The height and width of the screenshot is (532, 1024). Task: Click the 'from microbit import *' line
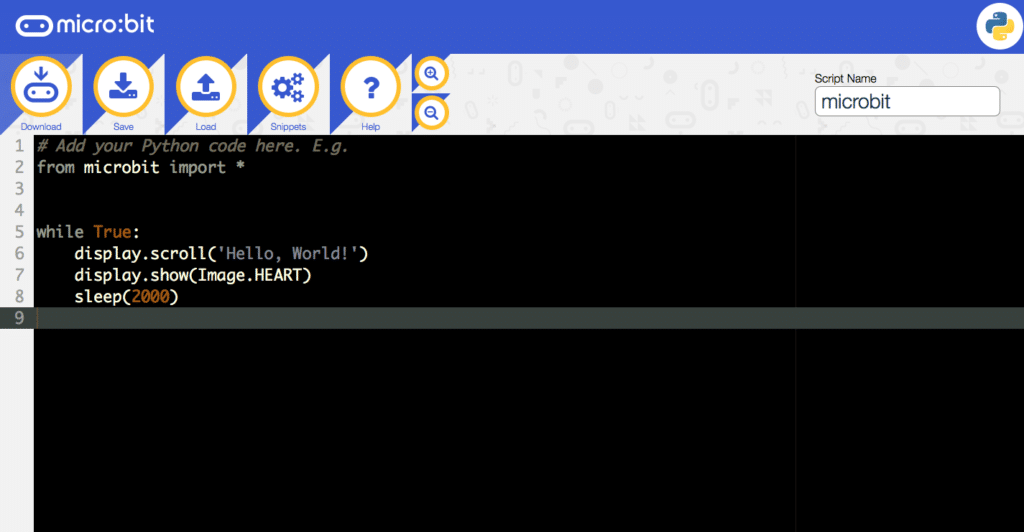point(140,167)
